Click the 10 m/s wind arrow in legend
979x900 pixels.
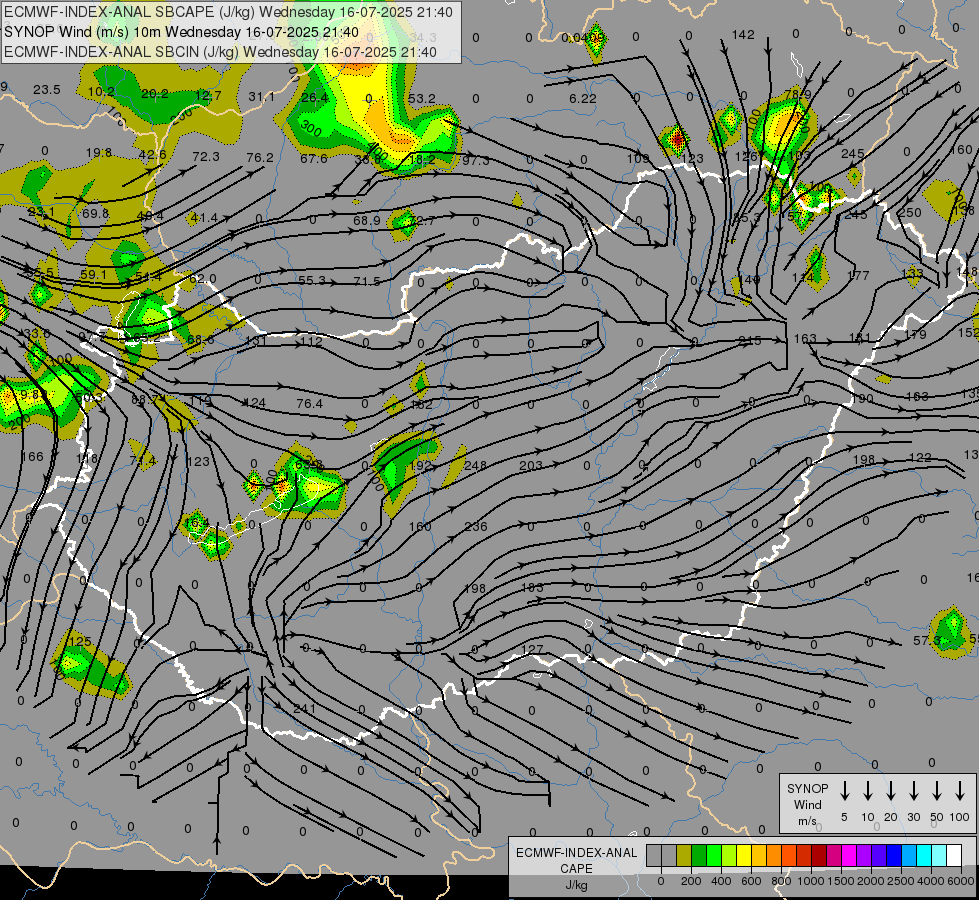[x=867, y=790]
